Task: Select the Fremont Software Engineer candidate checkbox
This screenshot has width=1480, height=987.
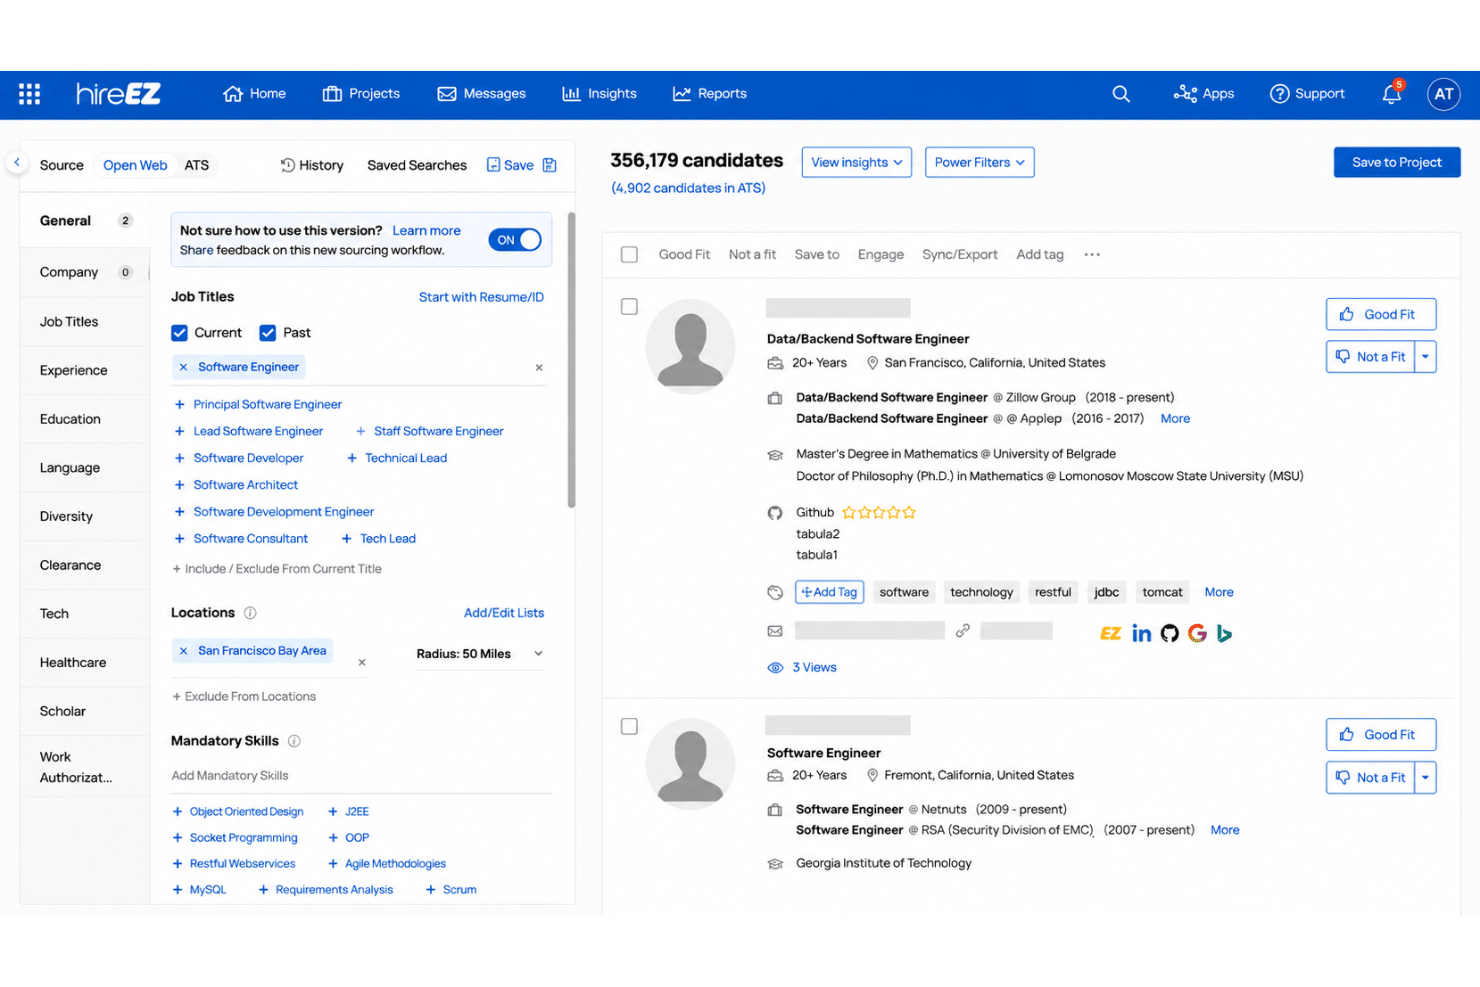Action: click(x=629, y=727)
